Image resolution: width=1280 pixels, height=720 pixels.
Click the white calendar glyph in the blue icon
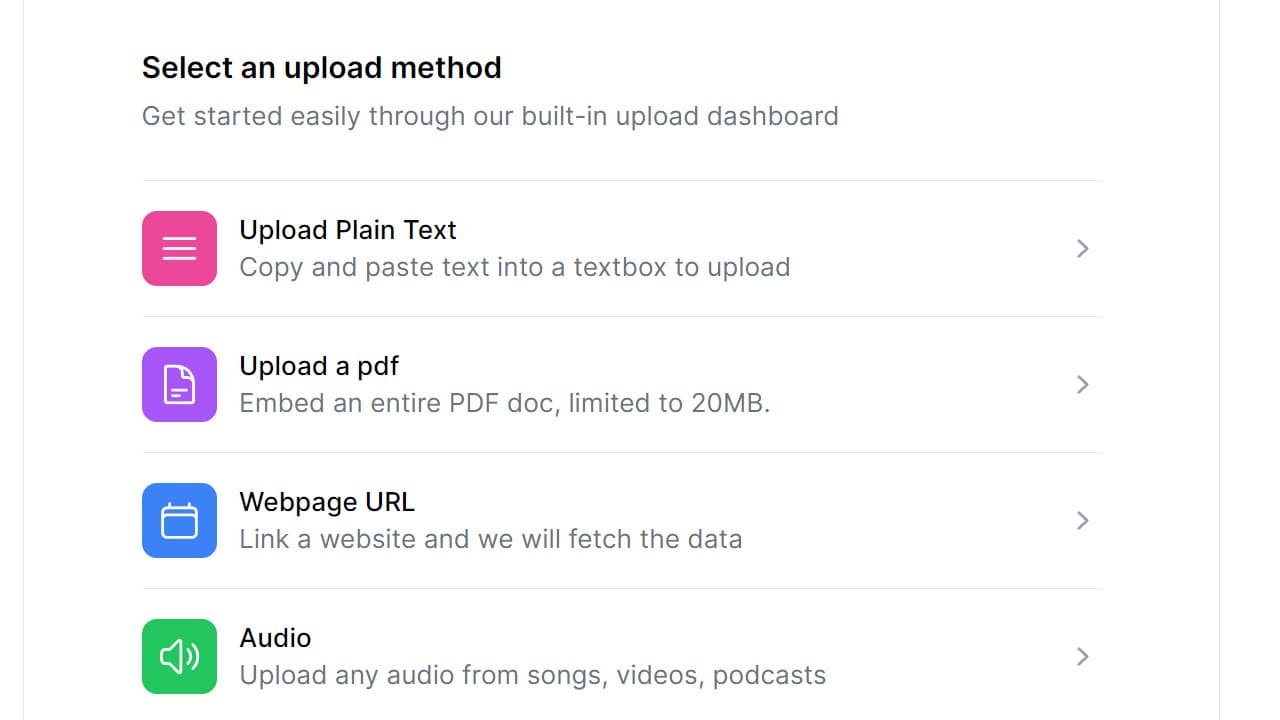click(179, 520)
